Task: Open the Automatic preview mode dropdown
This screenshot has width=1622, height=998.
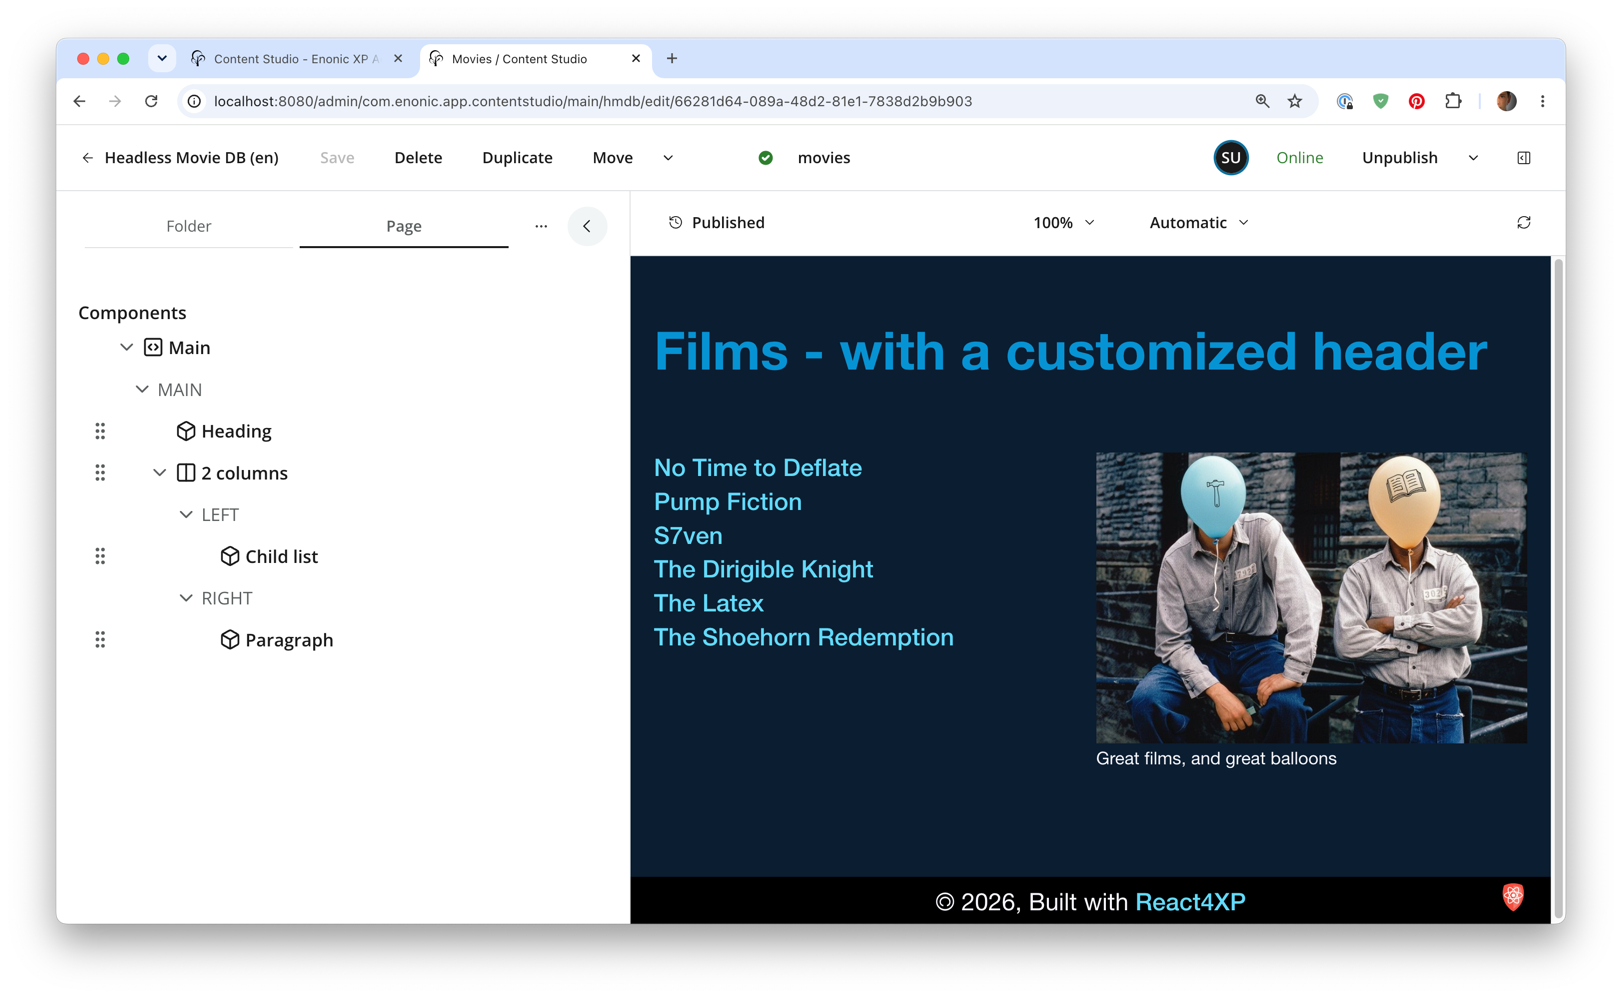Action: point(1199,223)
